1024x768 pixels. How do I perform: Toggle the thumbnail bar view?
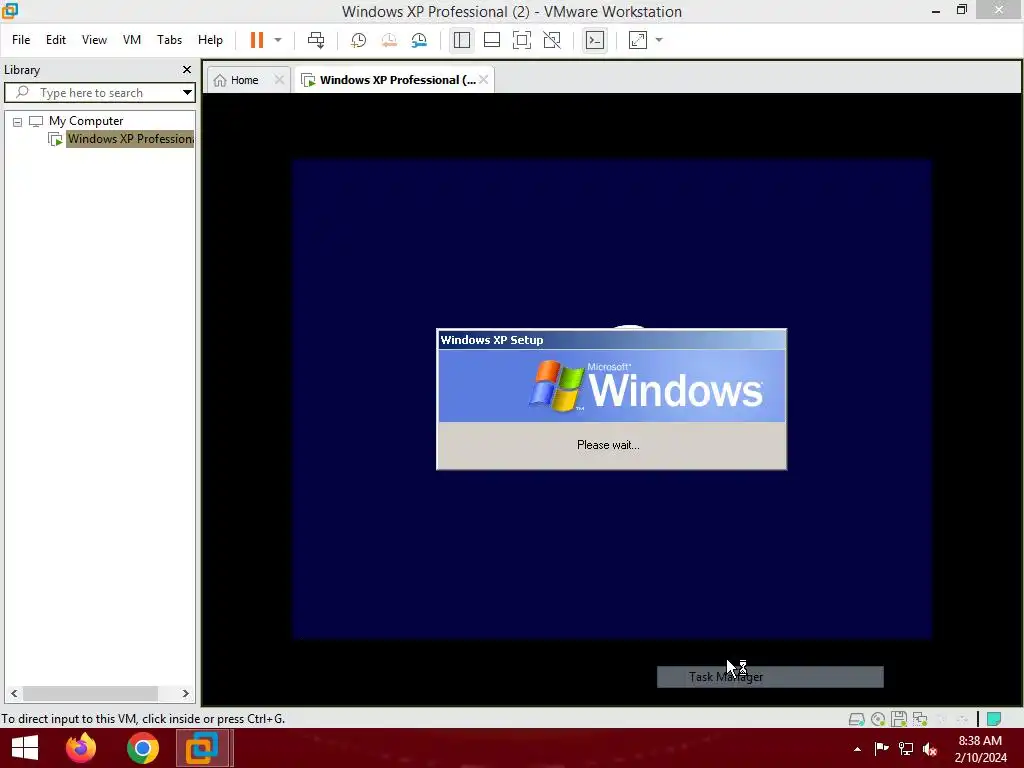click(492, 40)
